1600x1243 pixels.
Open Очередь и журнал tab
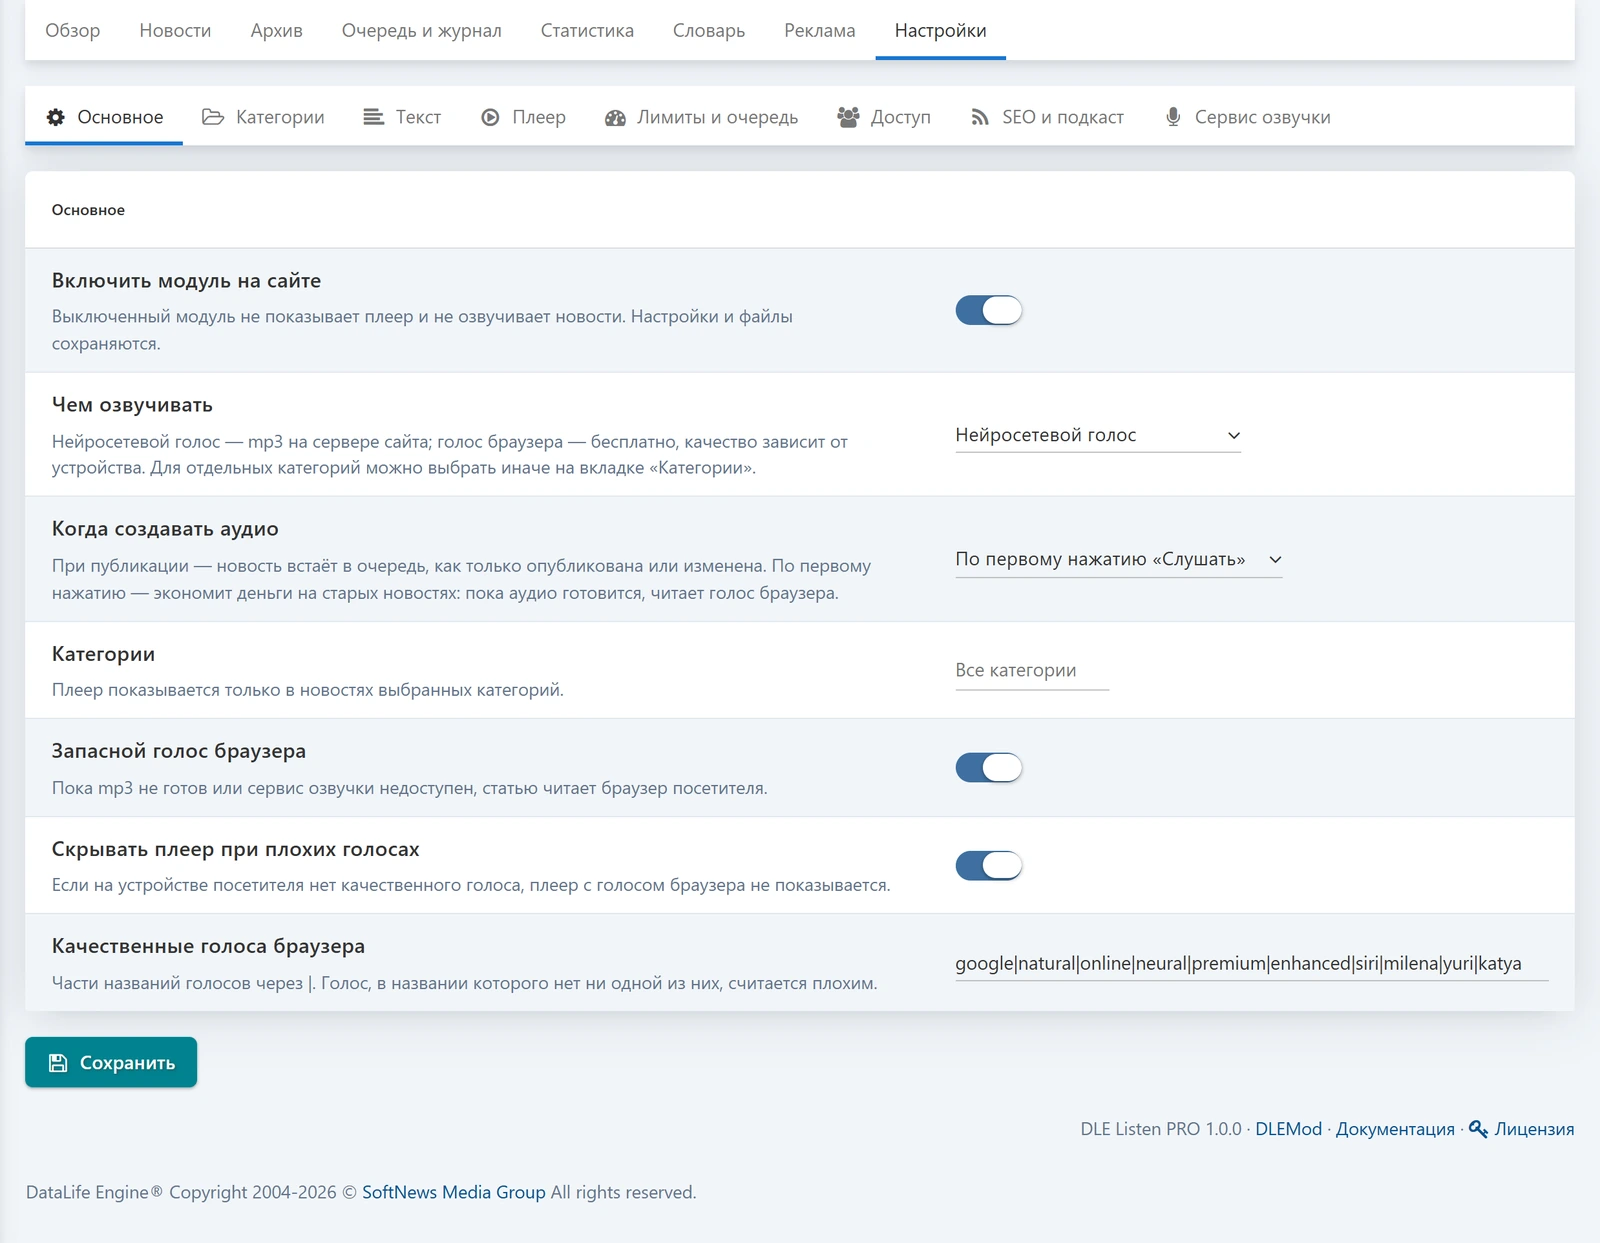422,30
